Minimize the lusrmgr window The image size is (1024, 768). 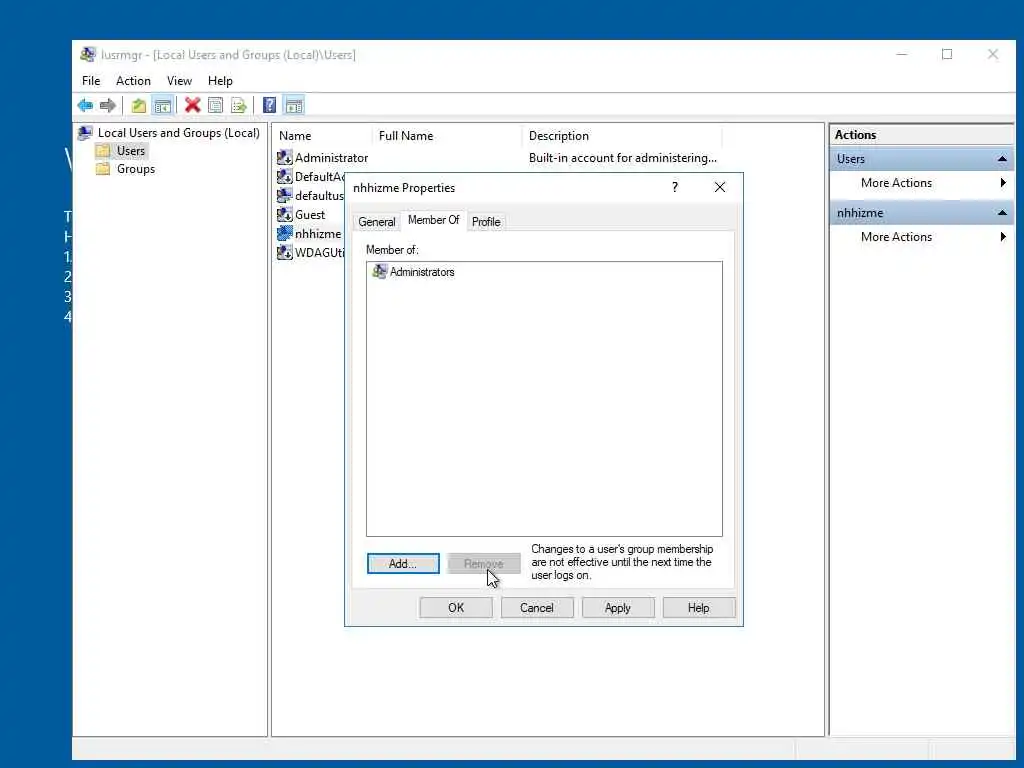click(902, 54)
